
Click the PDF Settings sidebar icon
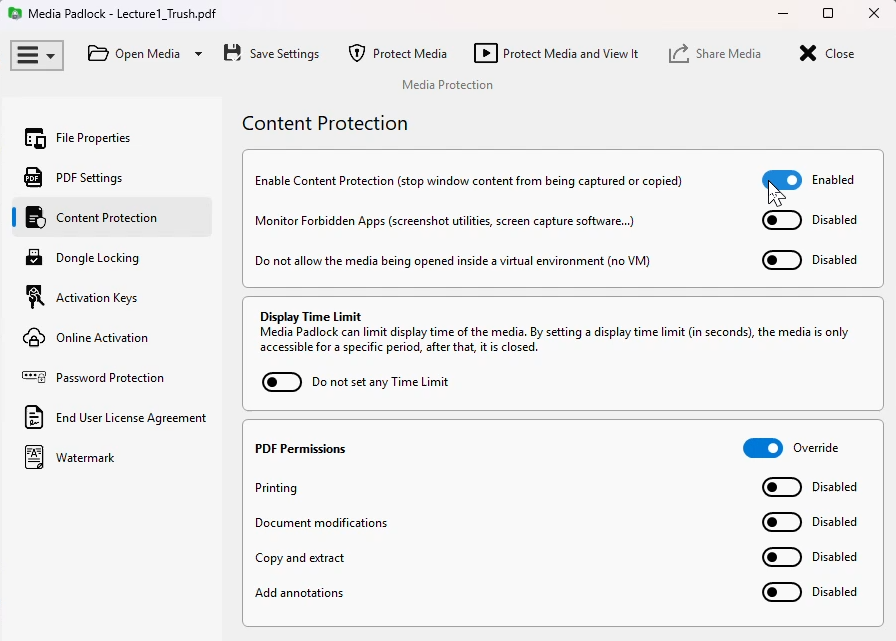[35, 178]
